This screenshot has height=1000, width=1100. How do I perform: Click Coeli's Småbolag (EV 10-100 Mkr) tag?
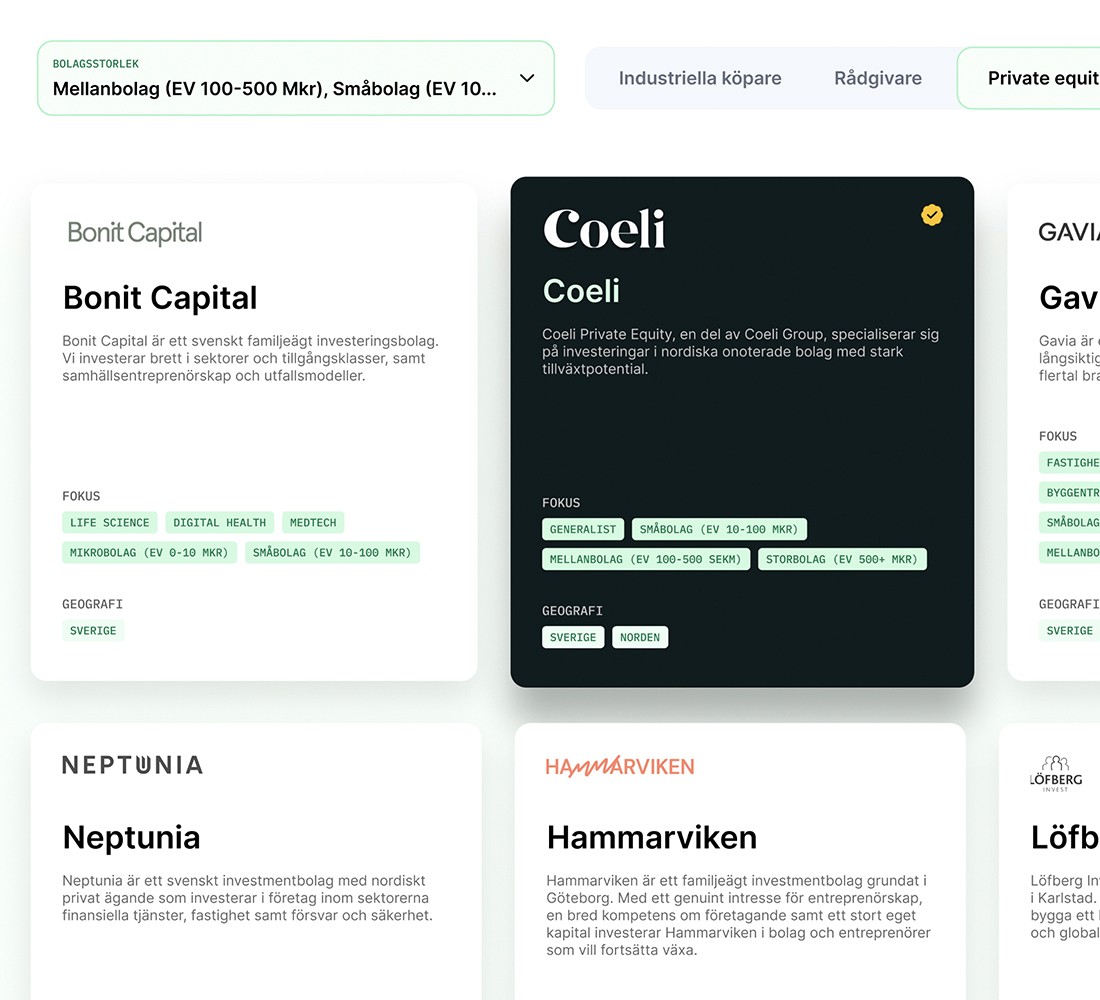click(719, 529)
